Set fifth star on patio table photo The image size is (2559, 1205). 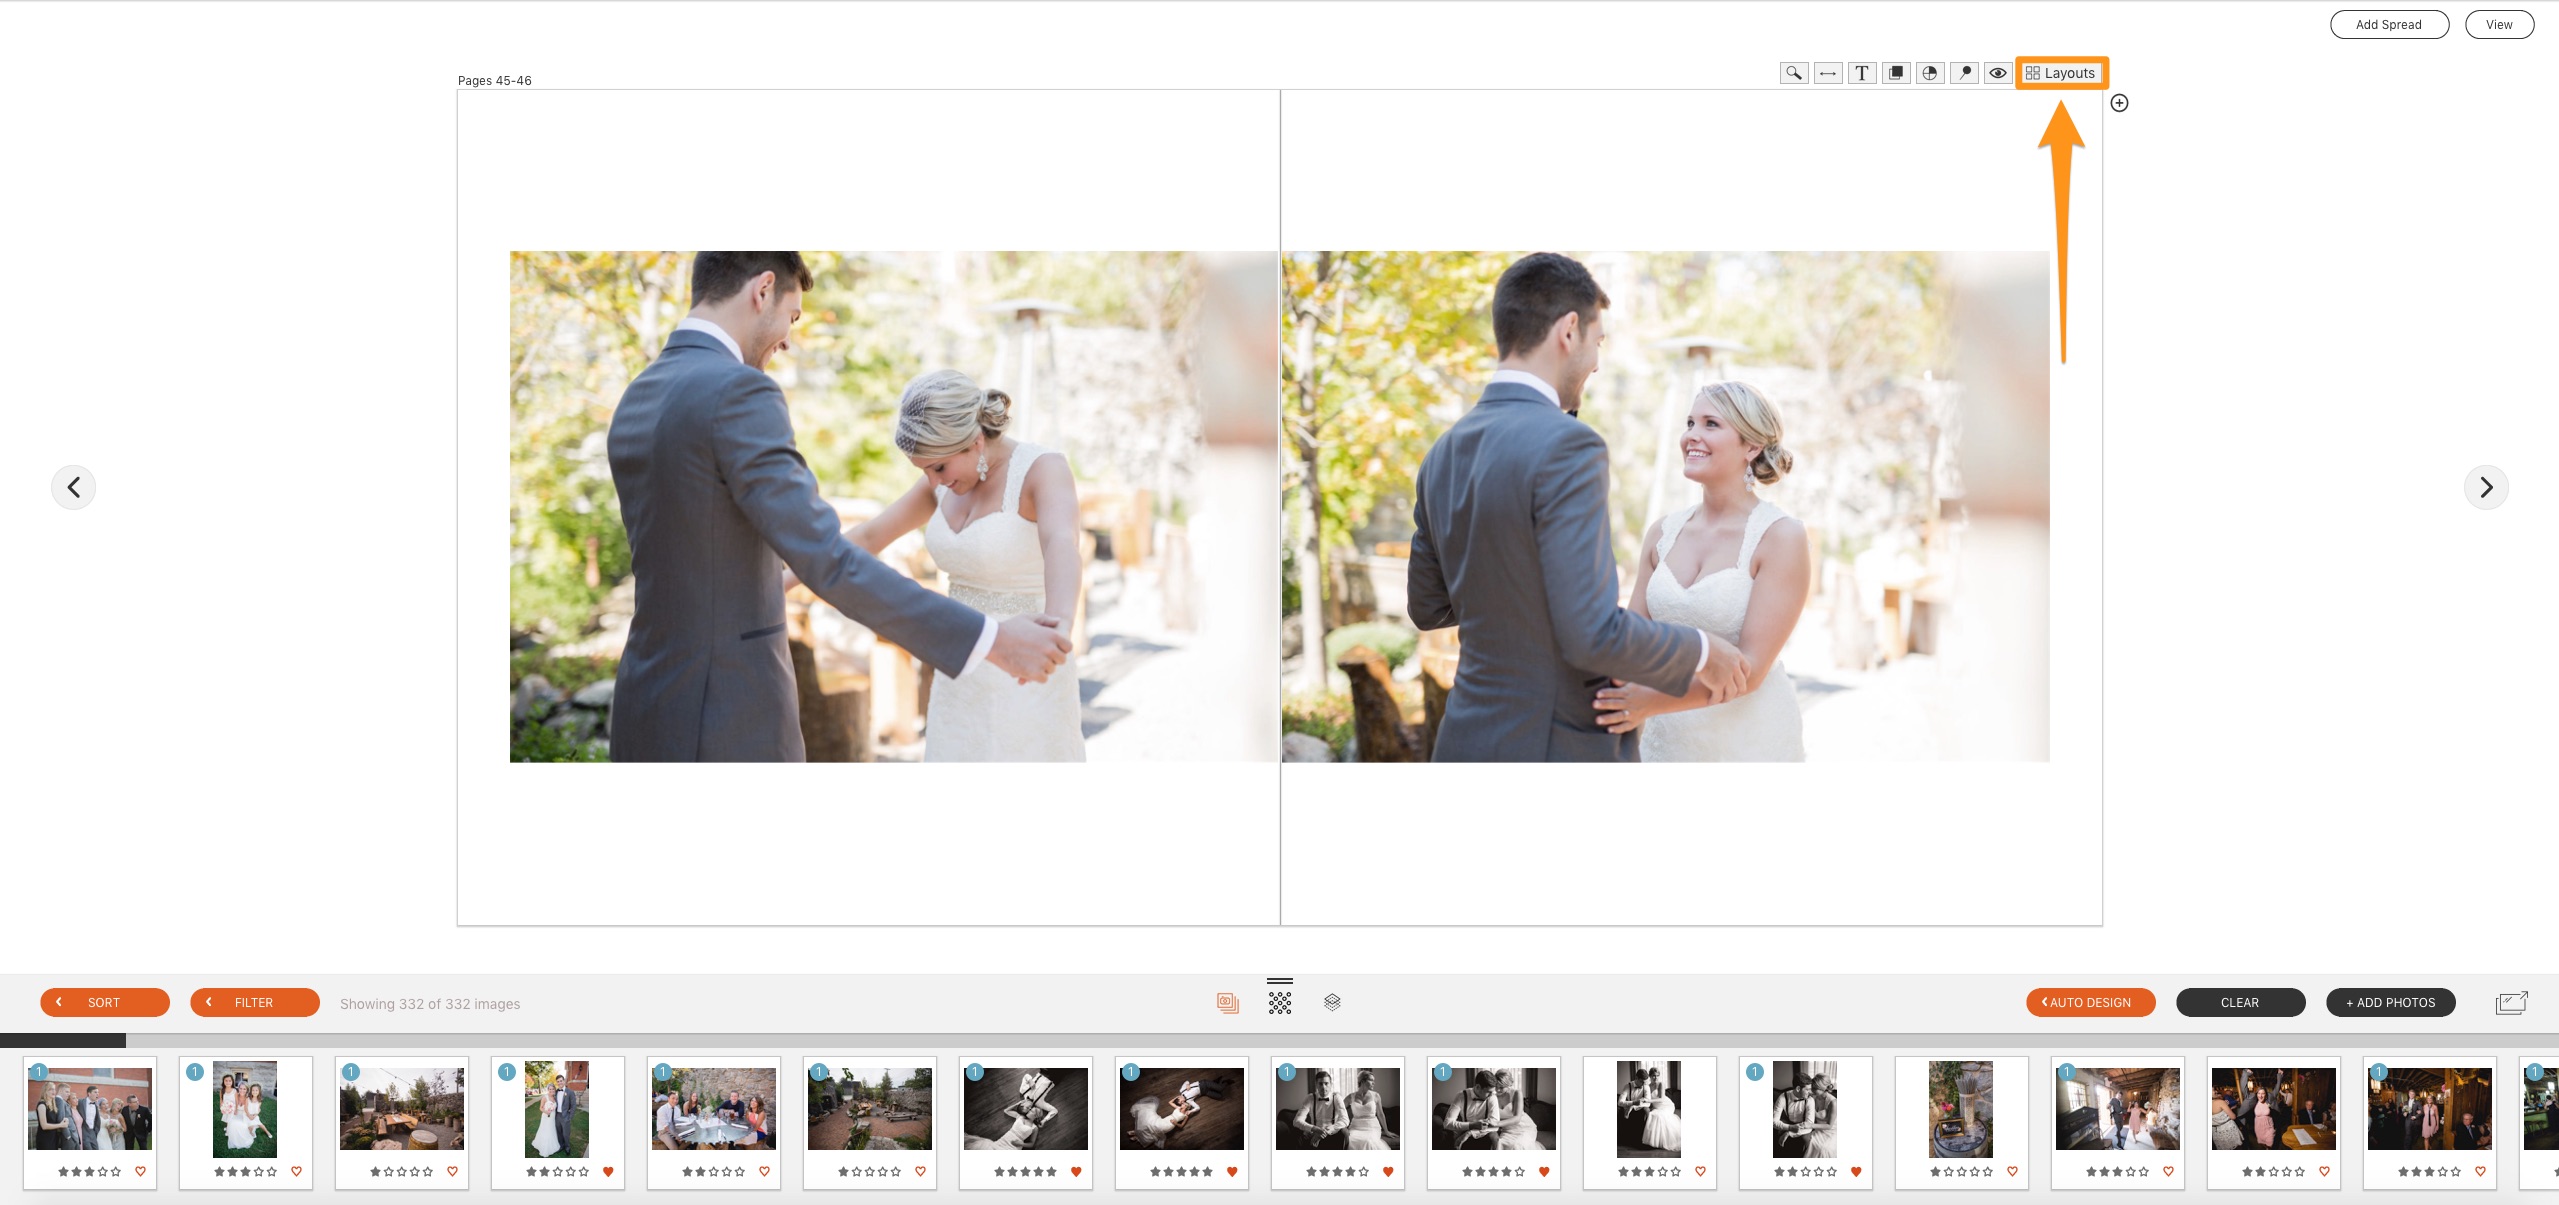click(428, 1171)
